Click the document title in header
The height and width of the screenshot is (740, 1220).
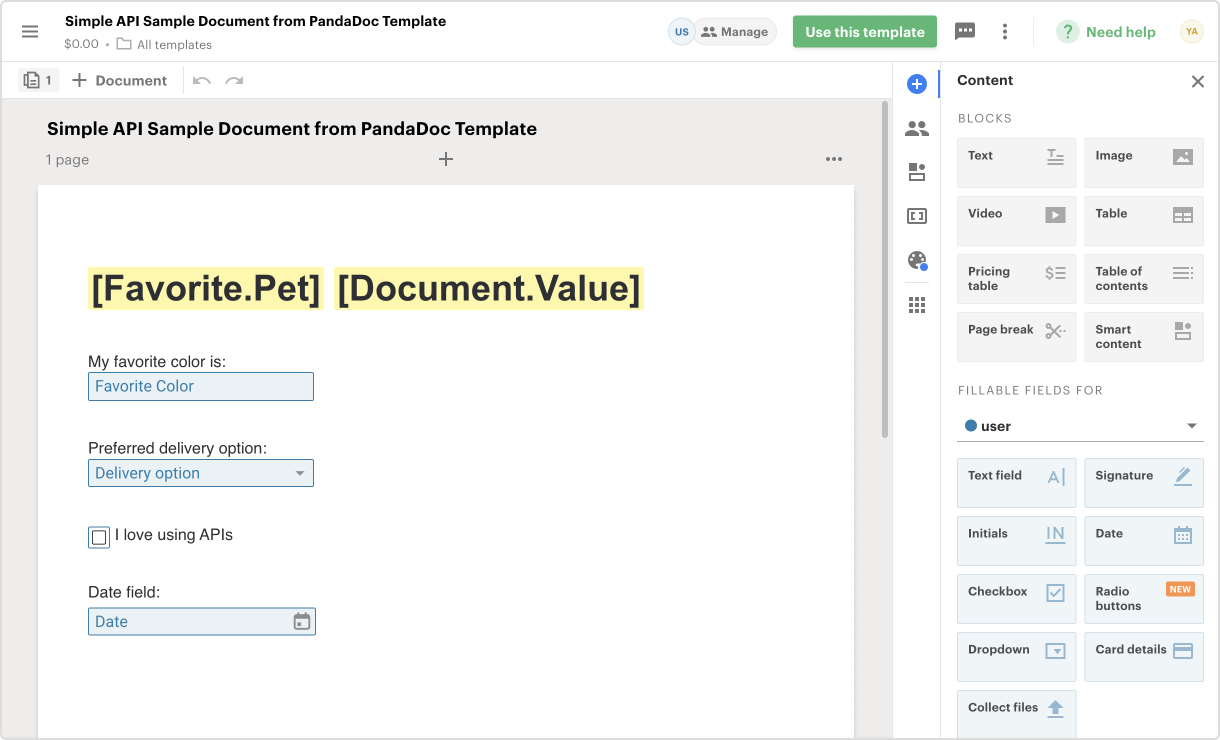tap(255, 21)
